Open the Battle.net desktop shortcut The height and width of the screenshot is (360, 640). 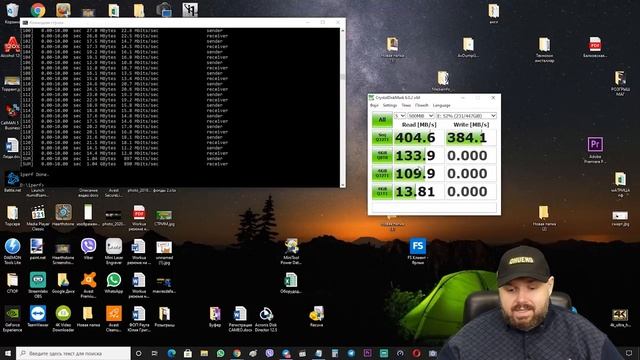point(12,182)
